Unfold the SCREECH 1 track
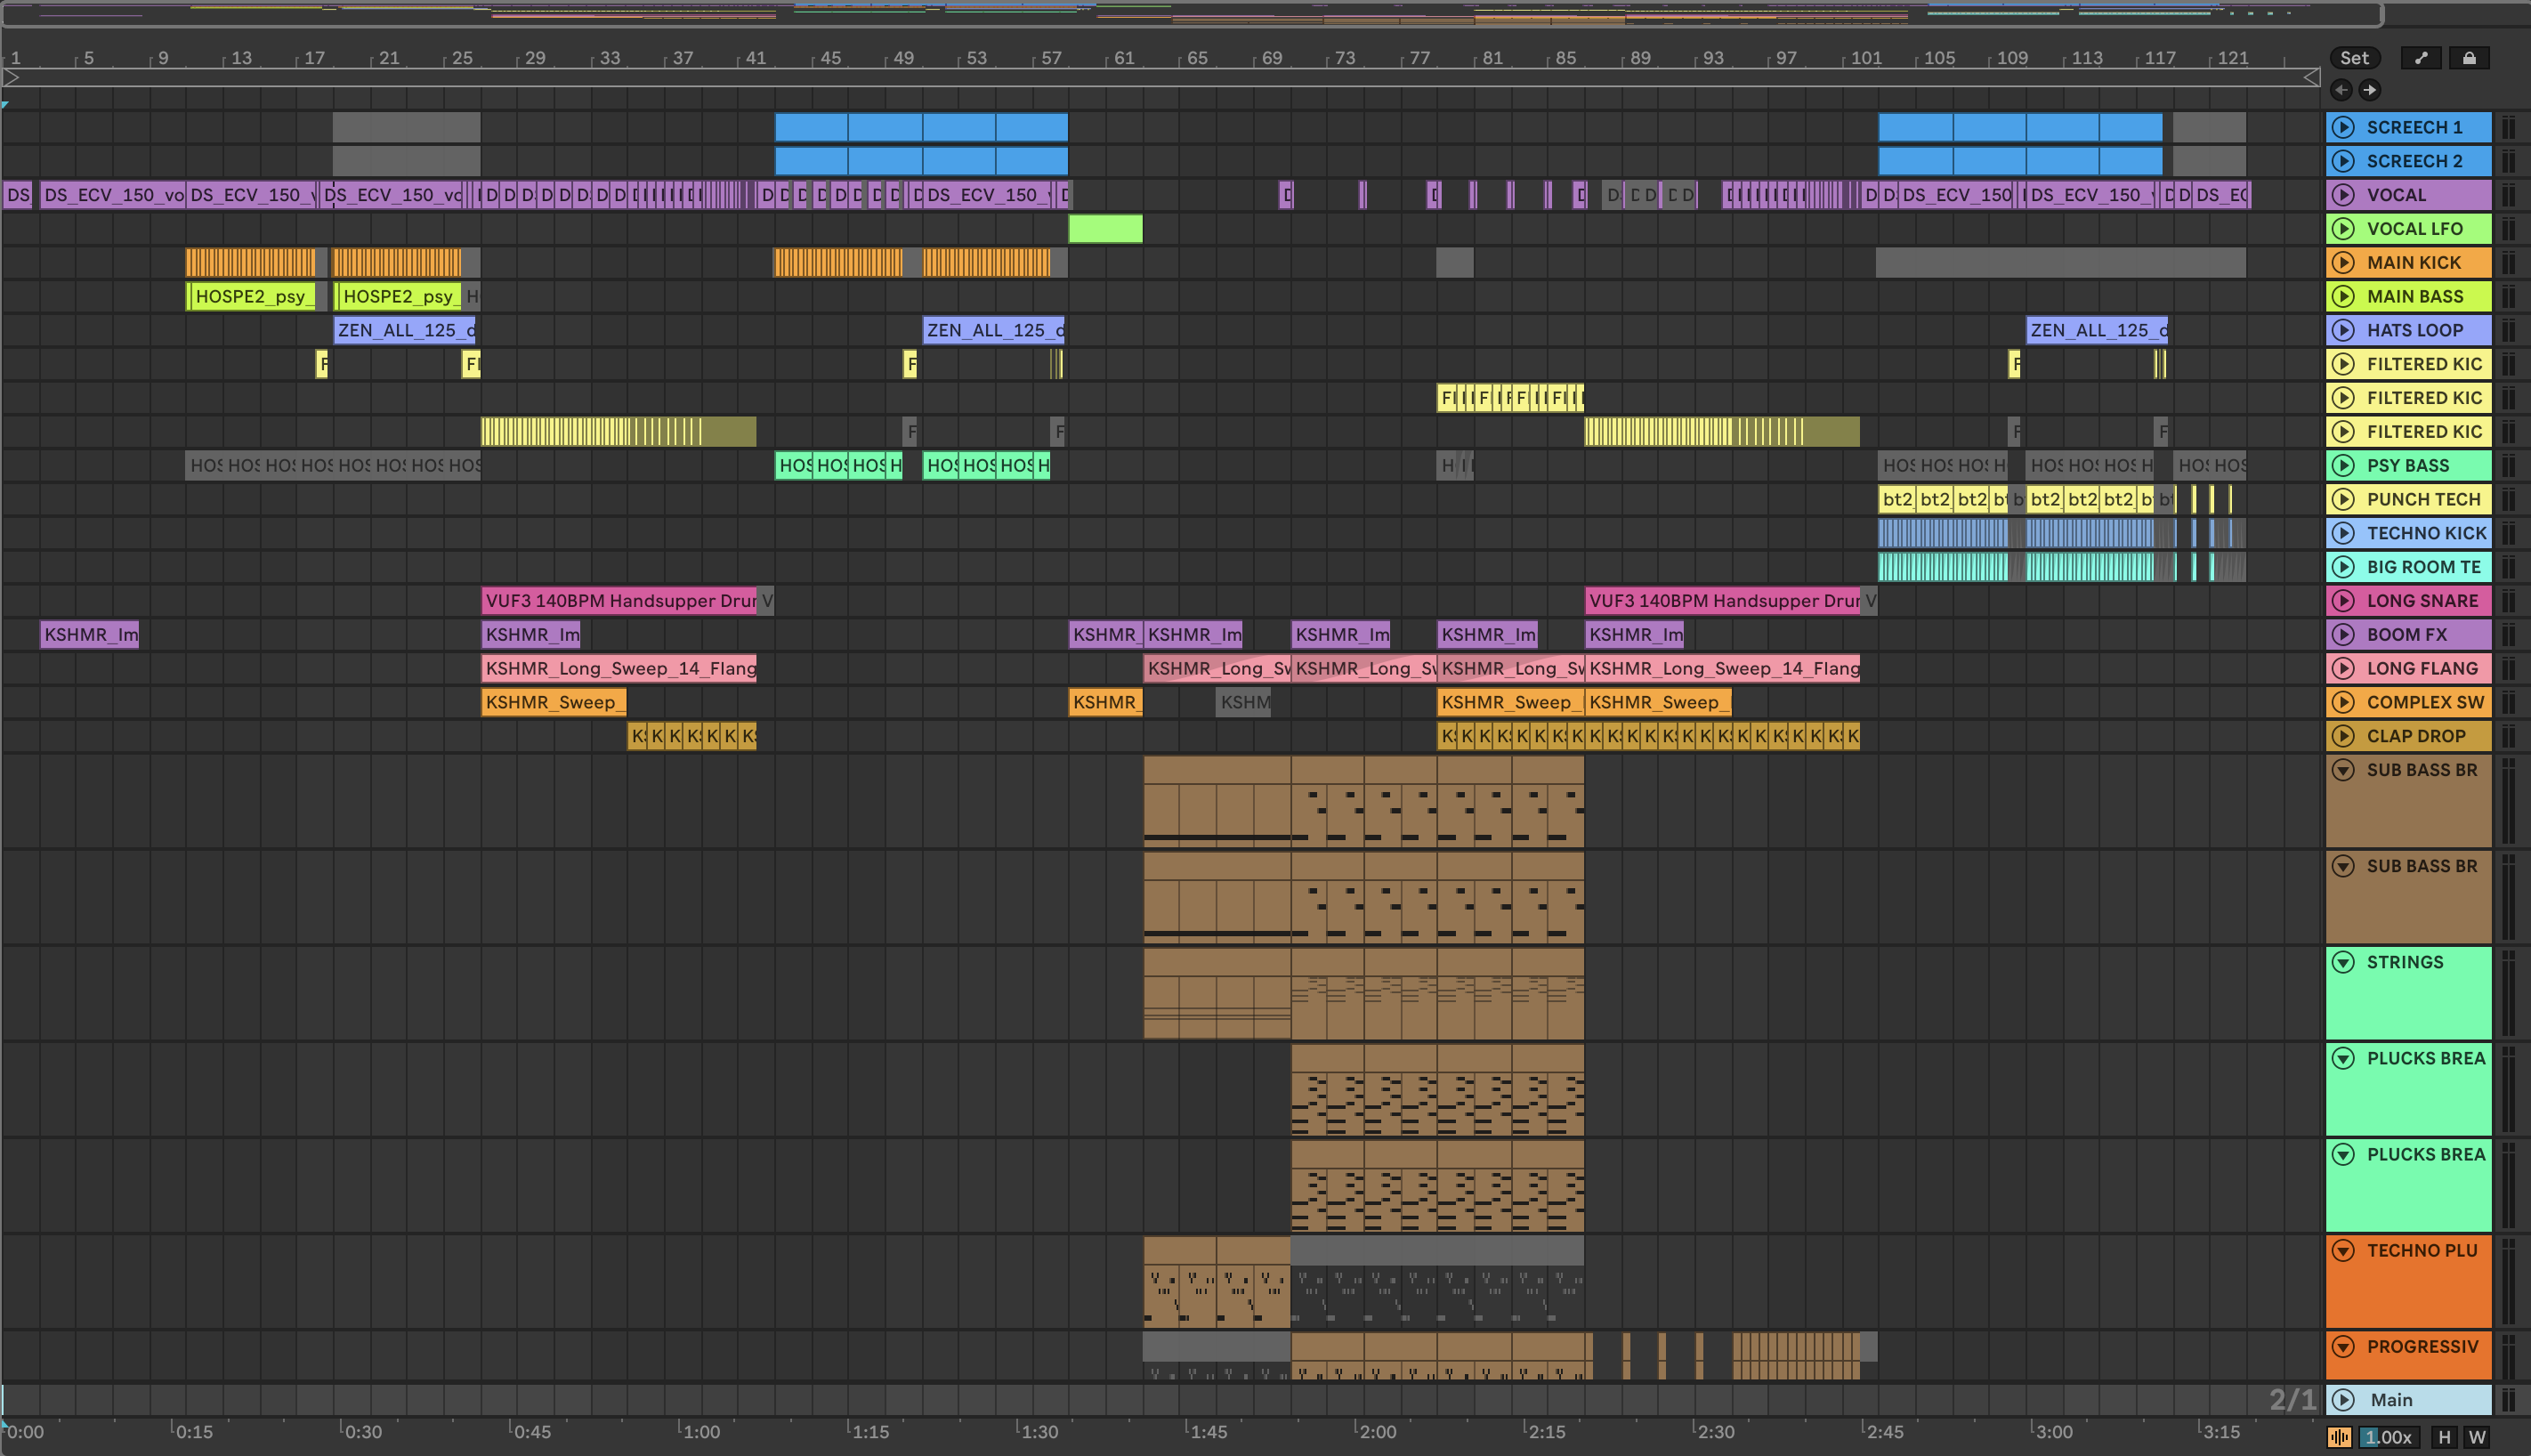The width and height of the screenshot is (2531, 1456). (2343, 127)
